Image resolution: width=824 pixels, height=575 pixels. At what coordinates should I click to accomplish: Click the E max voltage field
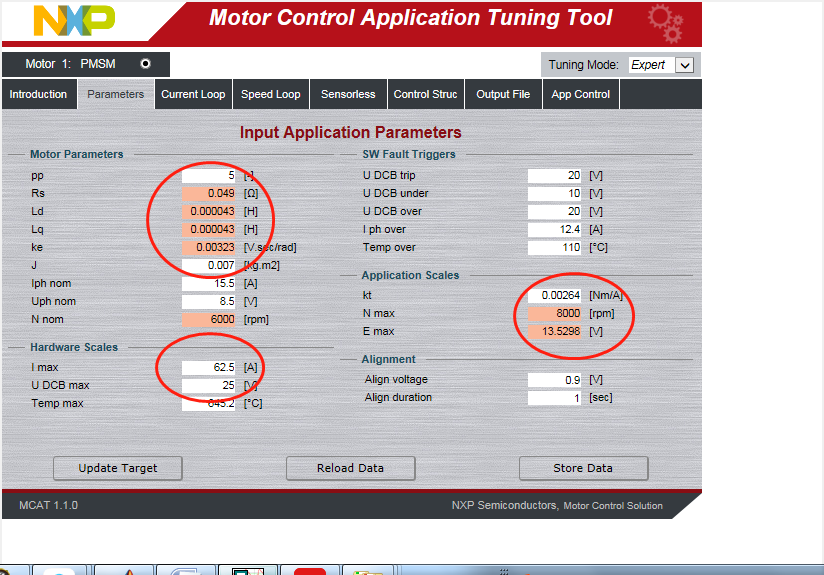pyautogui.click(x=554, y=331)
